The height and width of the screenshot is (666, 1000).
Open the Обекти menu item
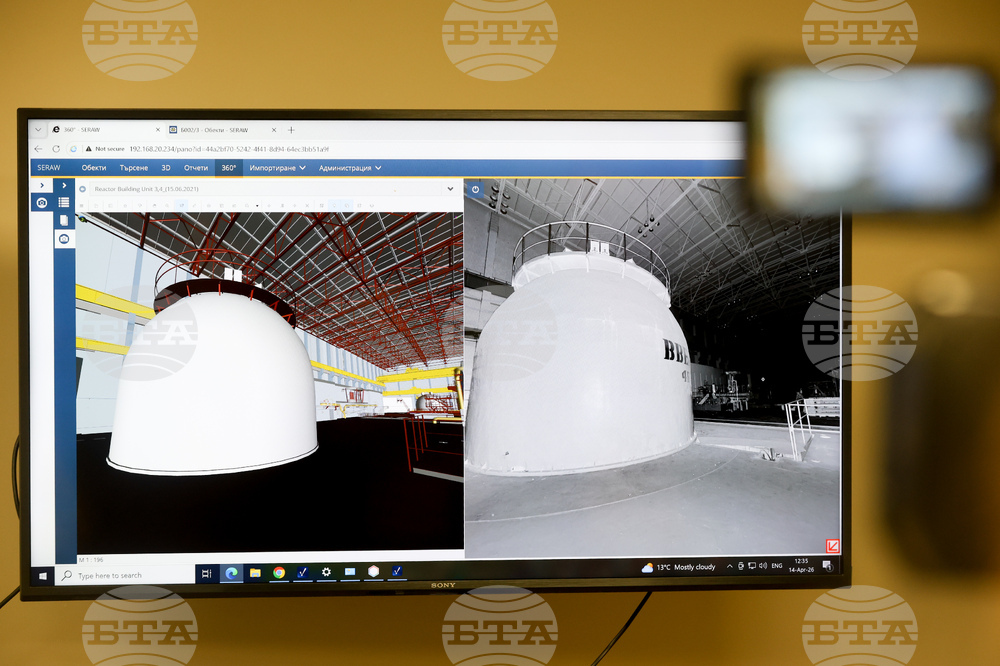[x=94, y=168]
